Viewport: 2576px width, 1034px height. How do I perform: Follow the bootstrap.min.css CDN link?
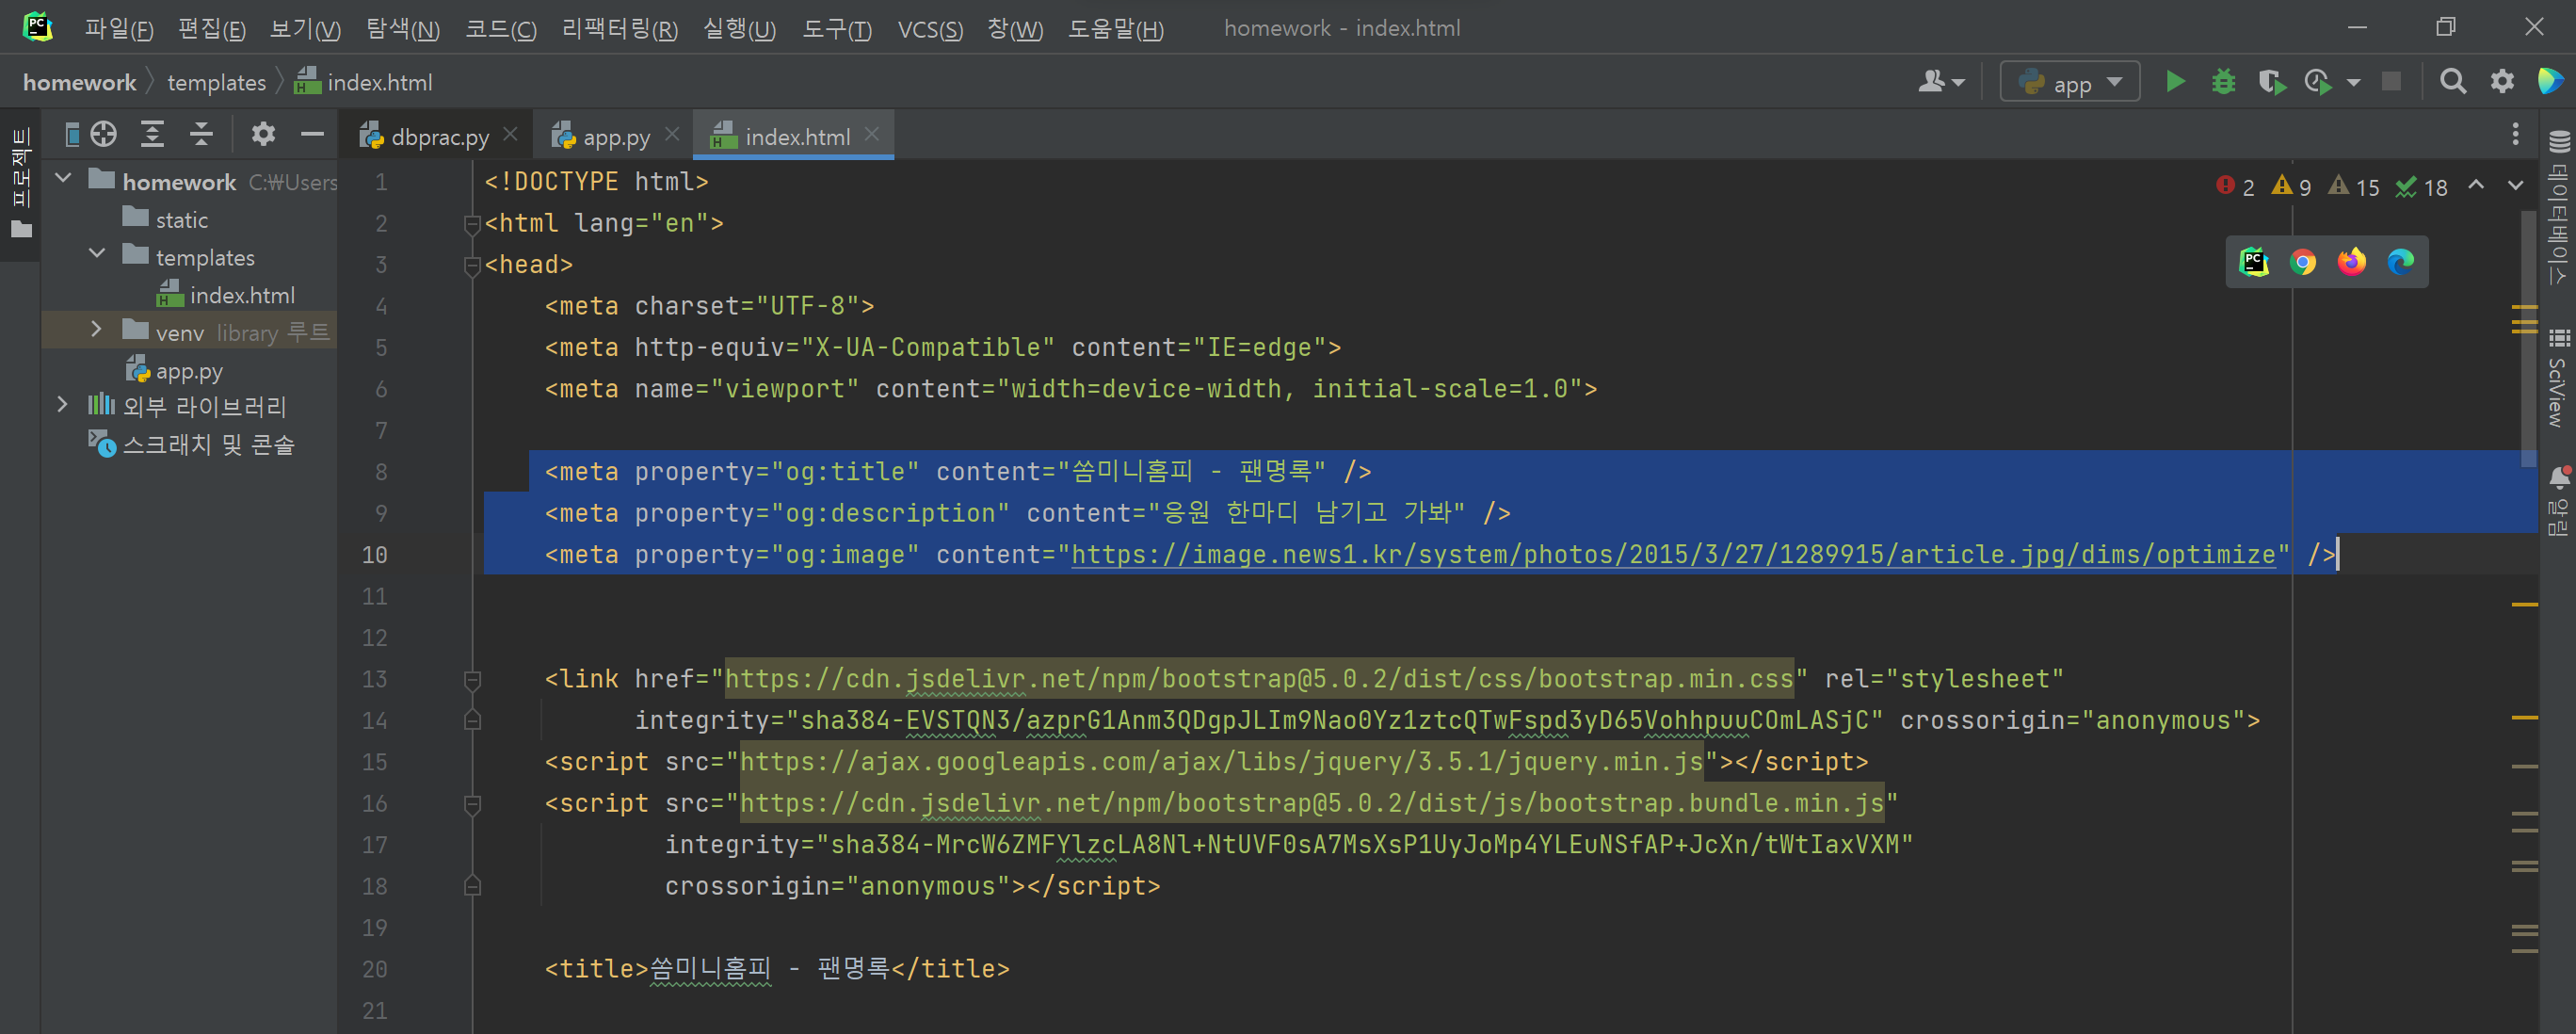tap(1259, 679)
